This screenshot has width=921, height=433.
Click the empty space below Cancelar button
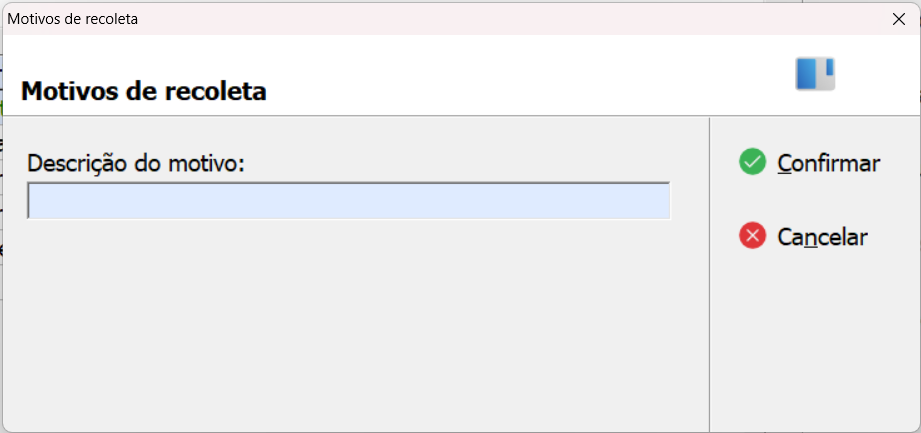[814, 341]
